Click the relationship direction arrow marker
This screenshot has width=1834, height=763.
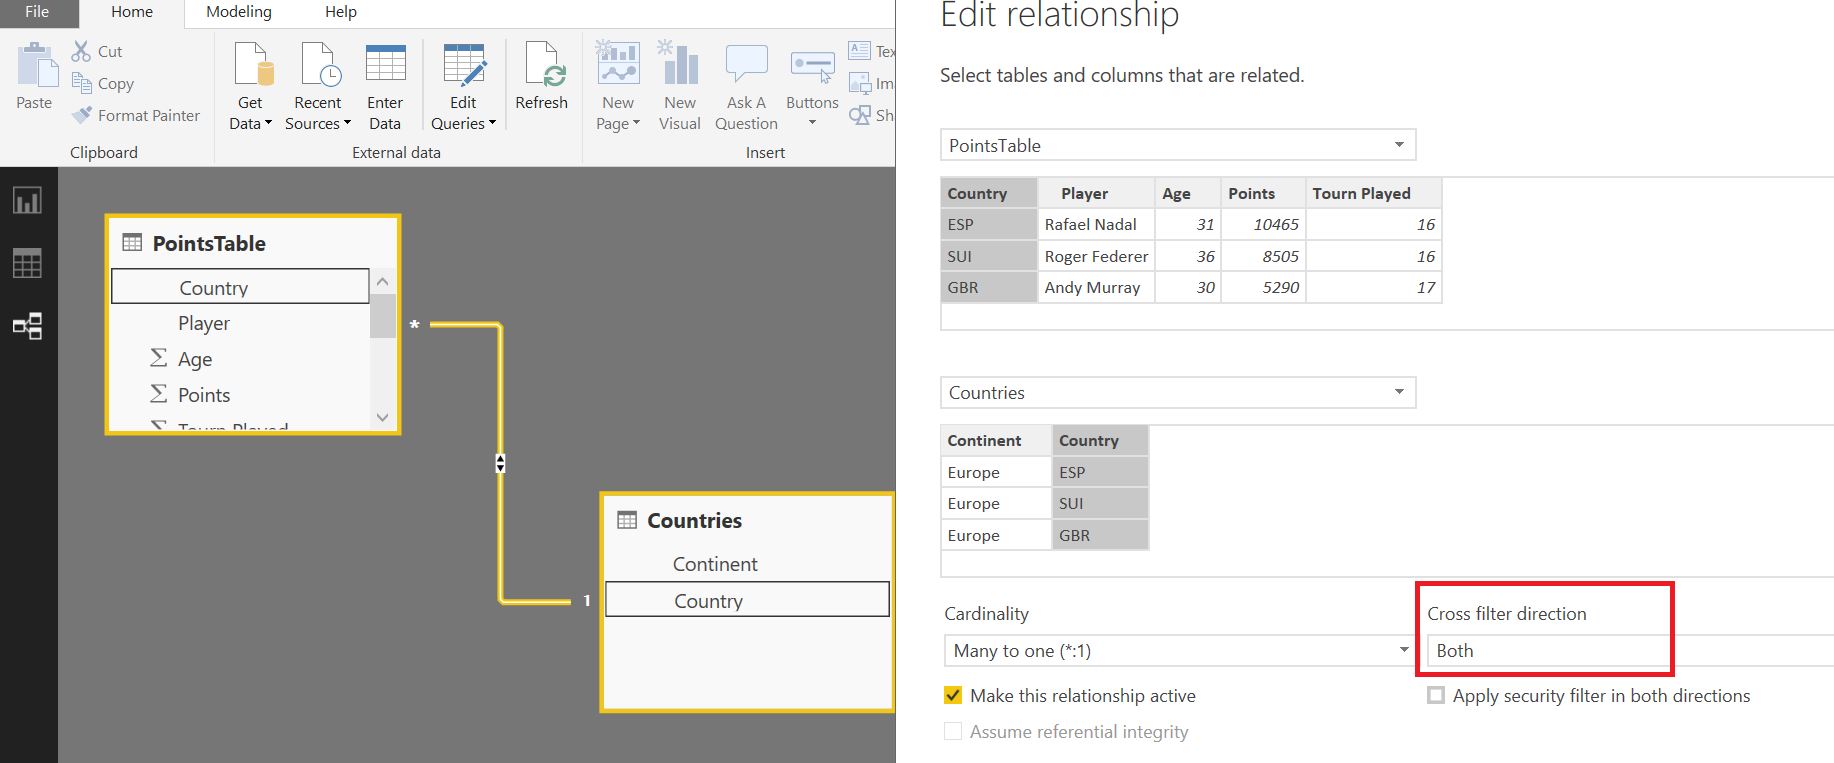pos(500,463)
